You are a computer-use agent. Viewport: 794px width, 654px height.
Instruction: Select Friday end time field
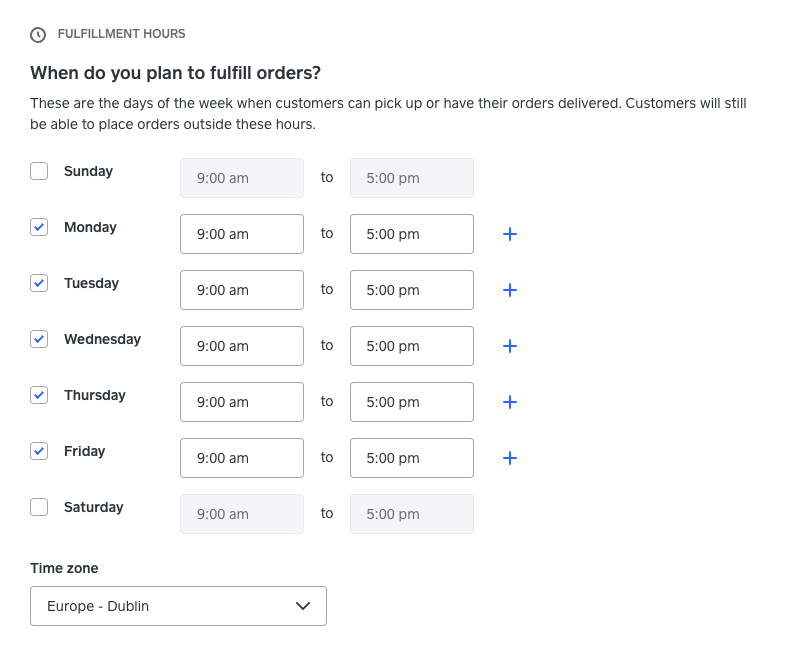pos(412,458)
